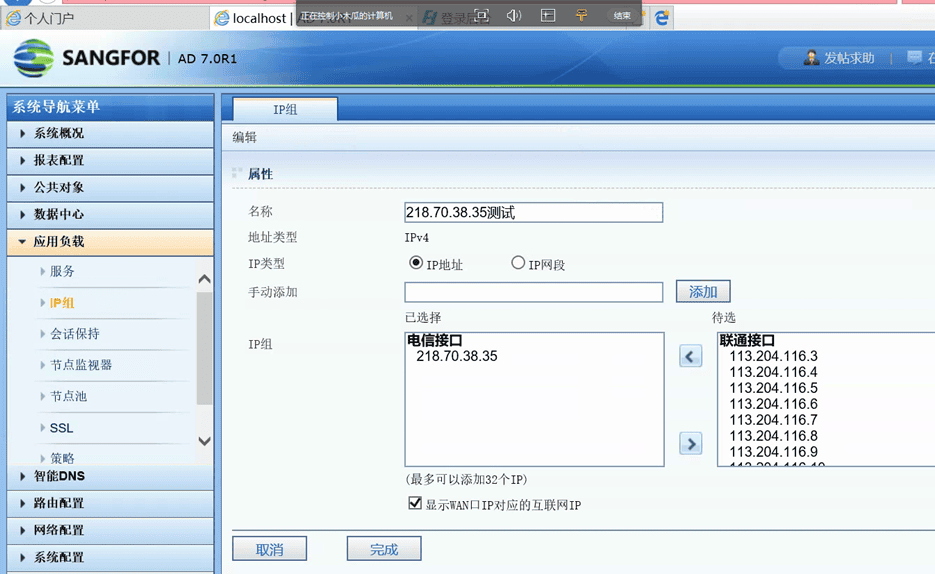Select 联通接口 group header in 待选 list
Image resolution: width=935 pixels, height=574 pixels.
[x=747, y=340]
